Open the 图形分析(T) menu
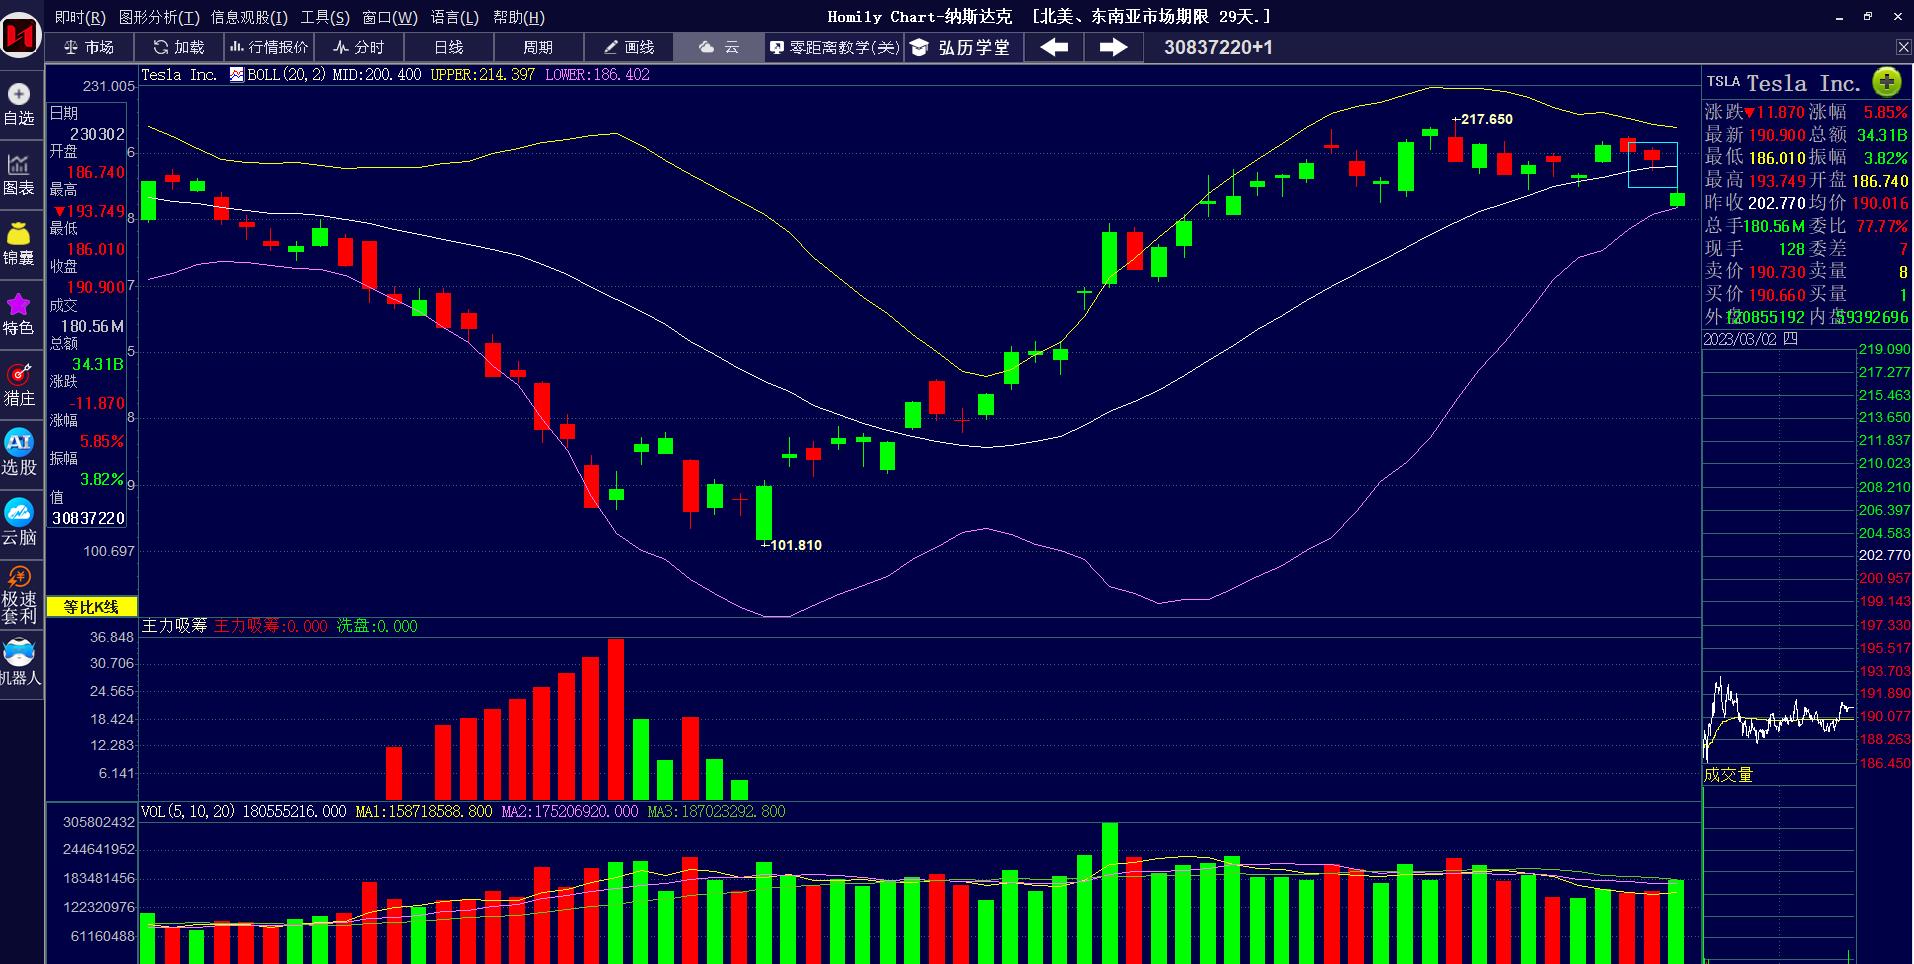The image size is (1914, 964). pyautogui.click(x=159, y=17)
